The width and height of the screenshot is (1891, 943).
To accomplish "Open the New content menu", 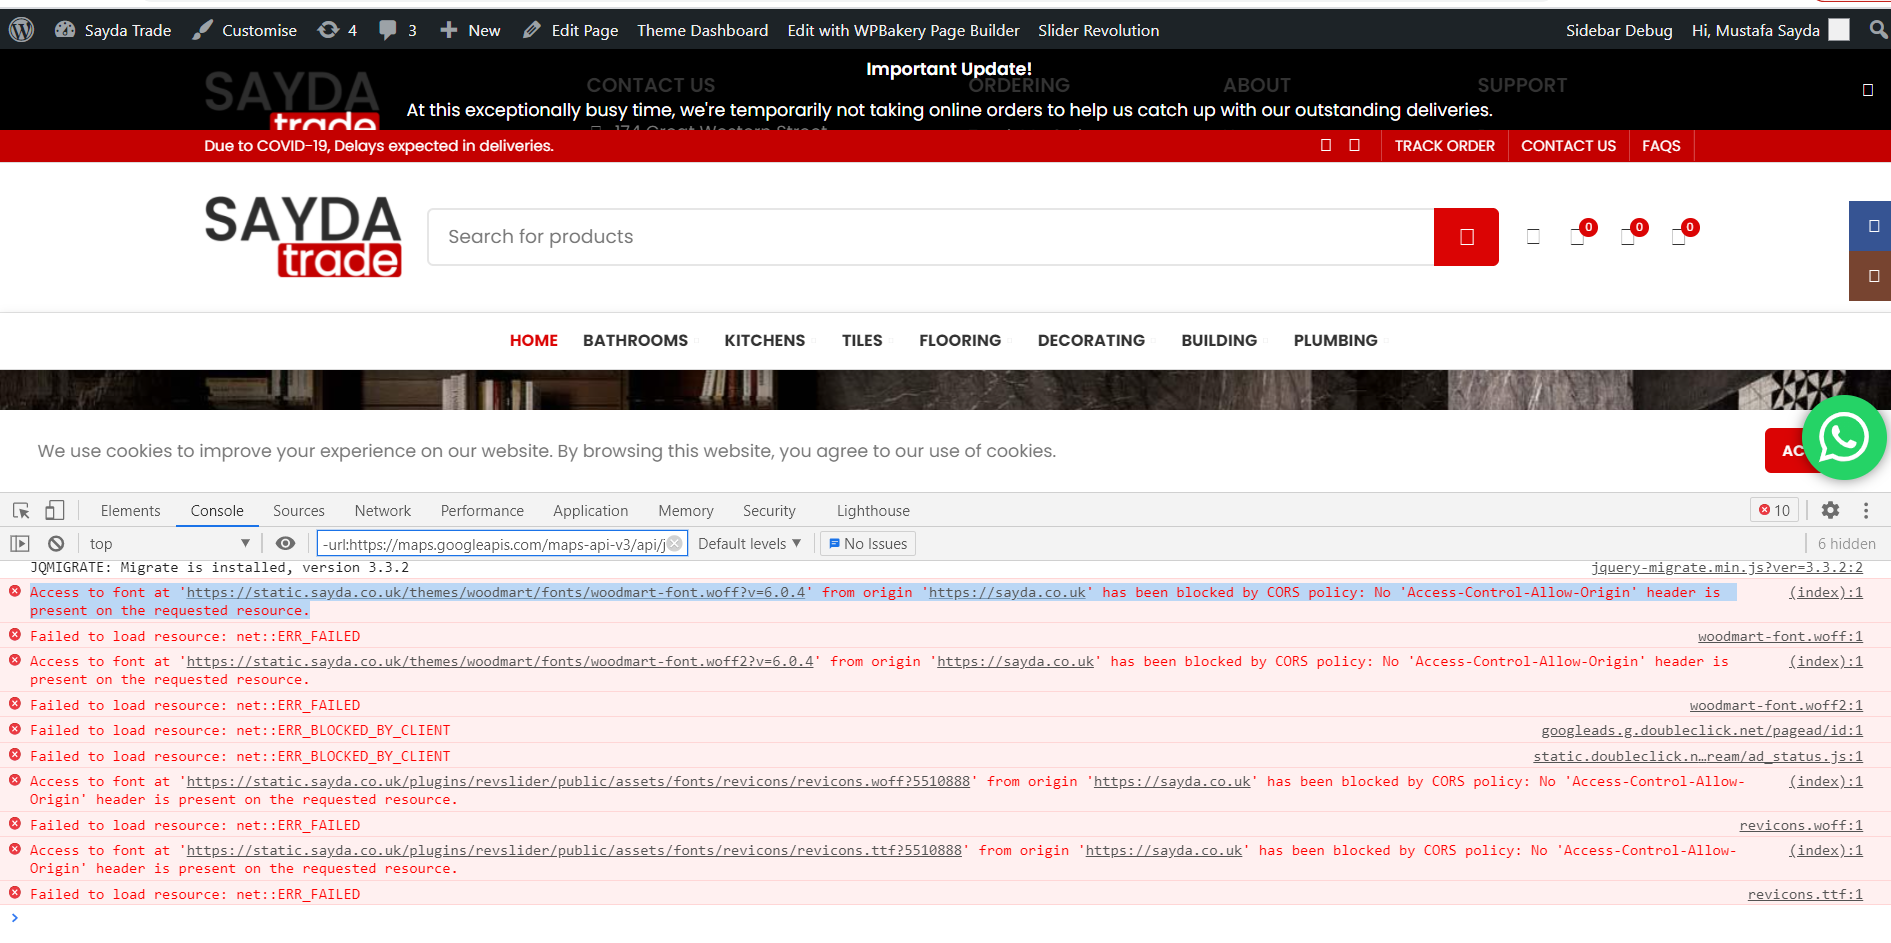I will click(470, 30).
